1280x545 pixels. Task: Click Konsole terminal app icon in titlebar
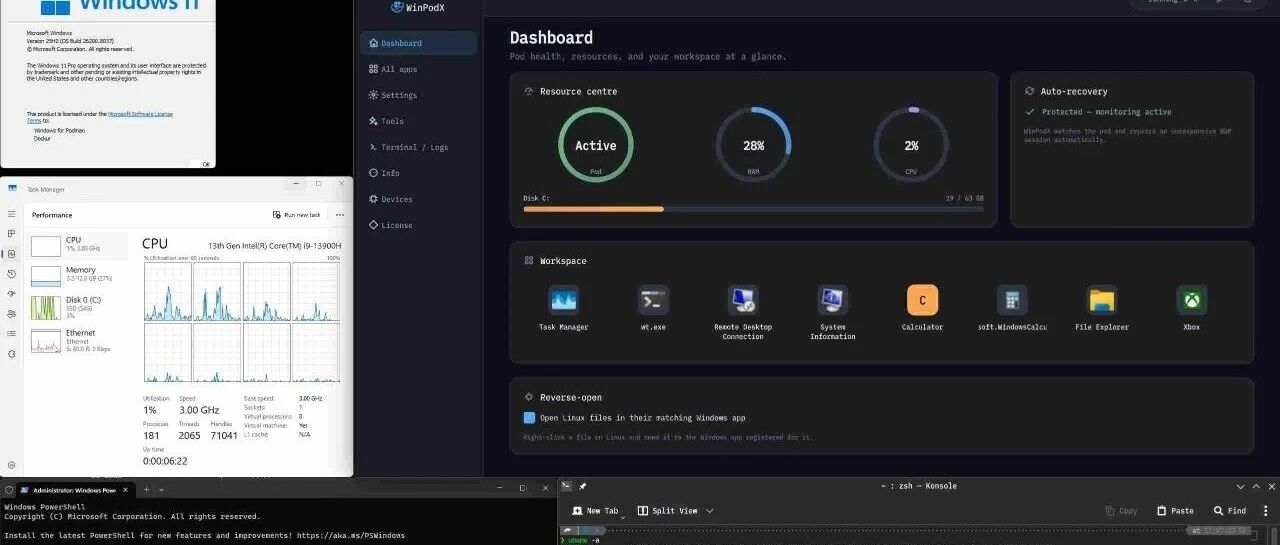coord(566,486)
